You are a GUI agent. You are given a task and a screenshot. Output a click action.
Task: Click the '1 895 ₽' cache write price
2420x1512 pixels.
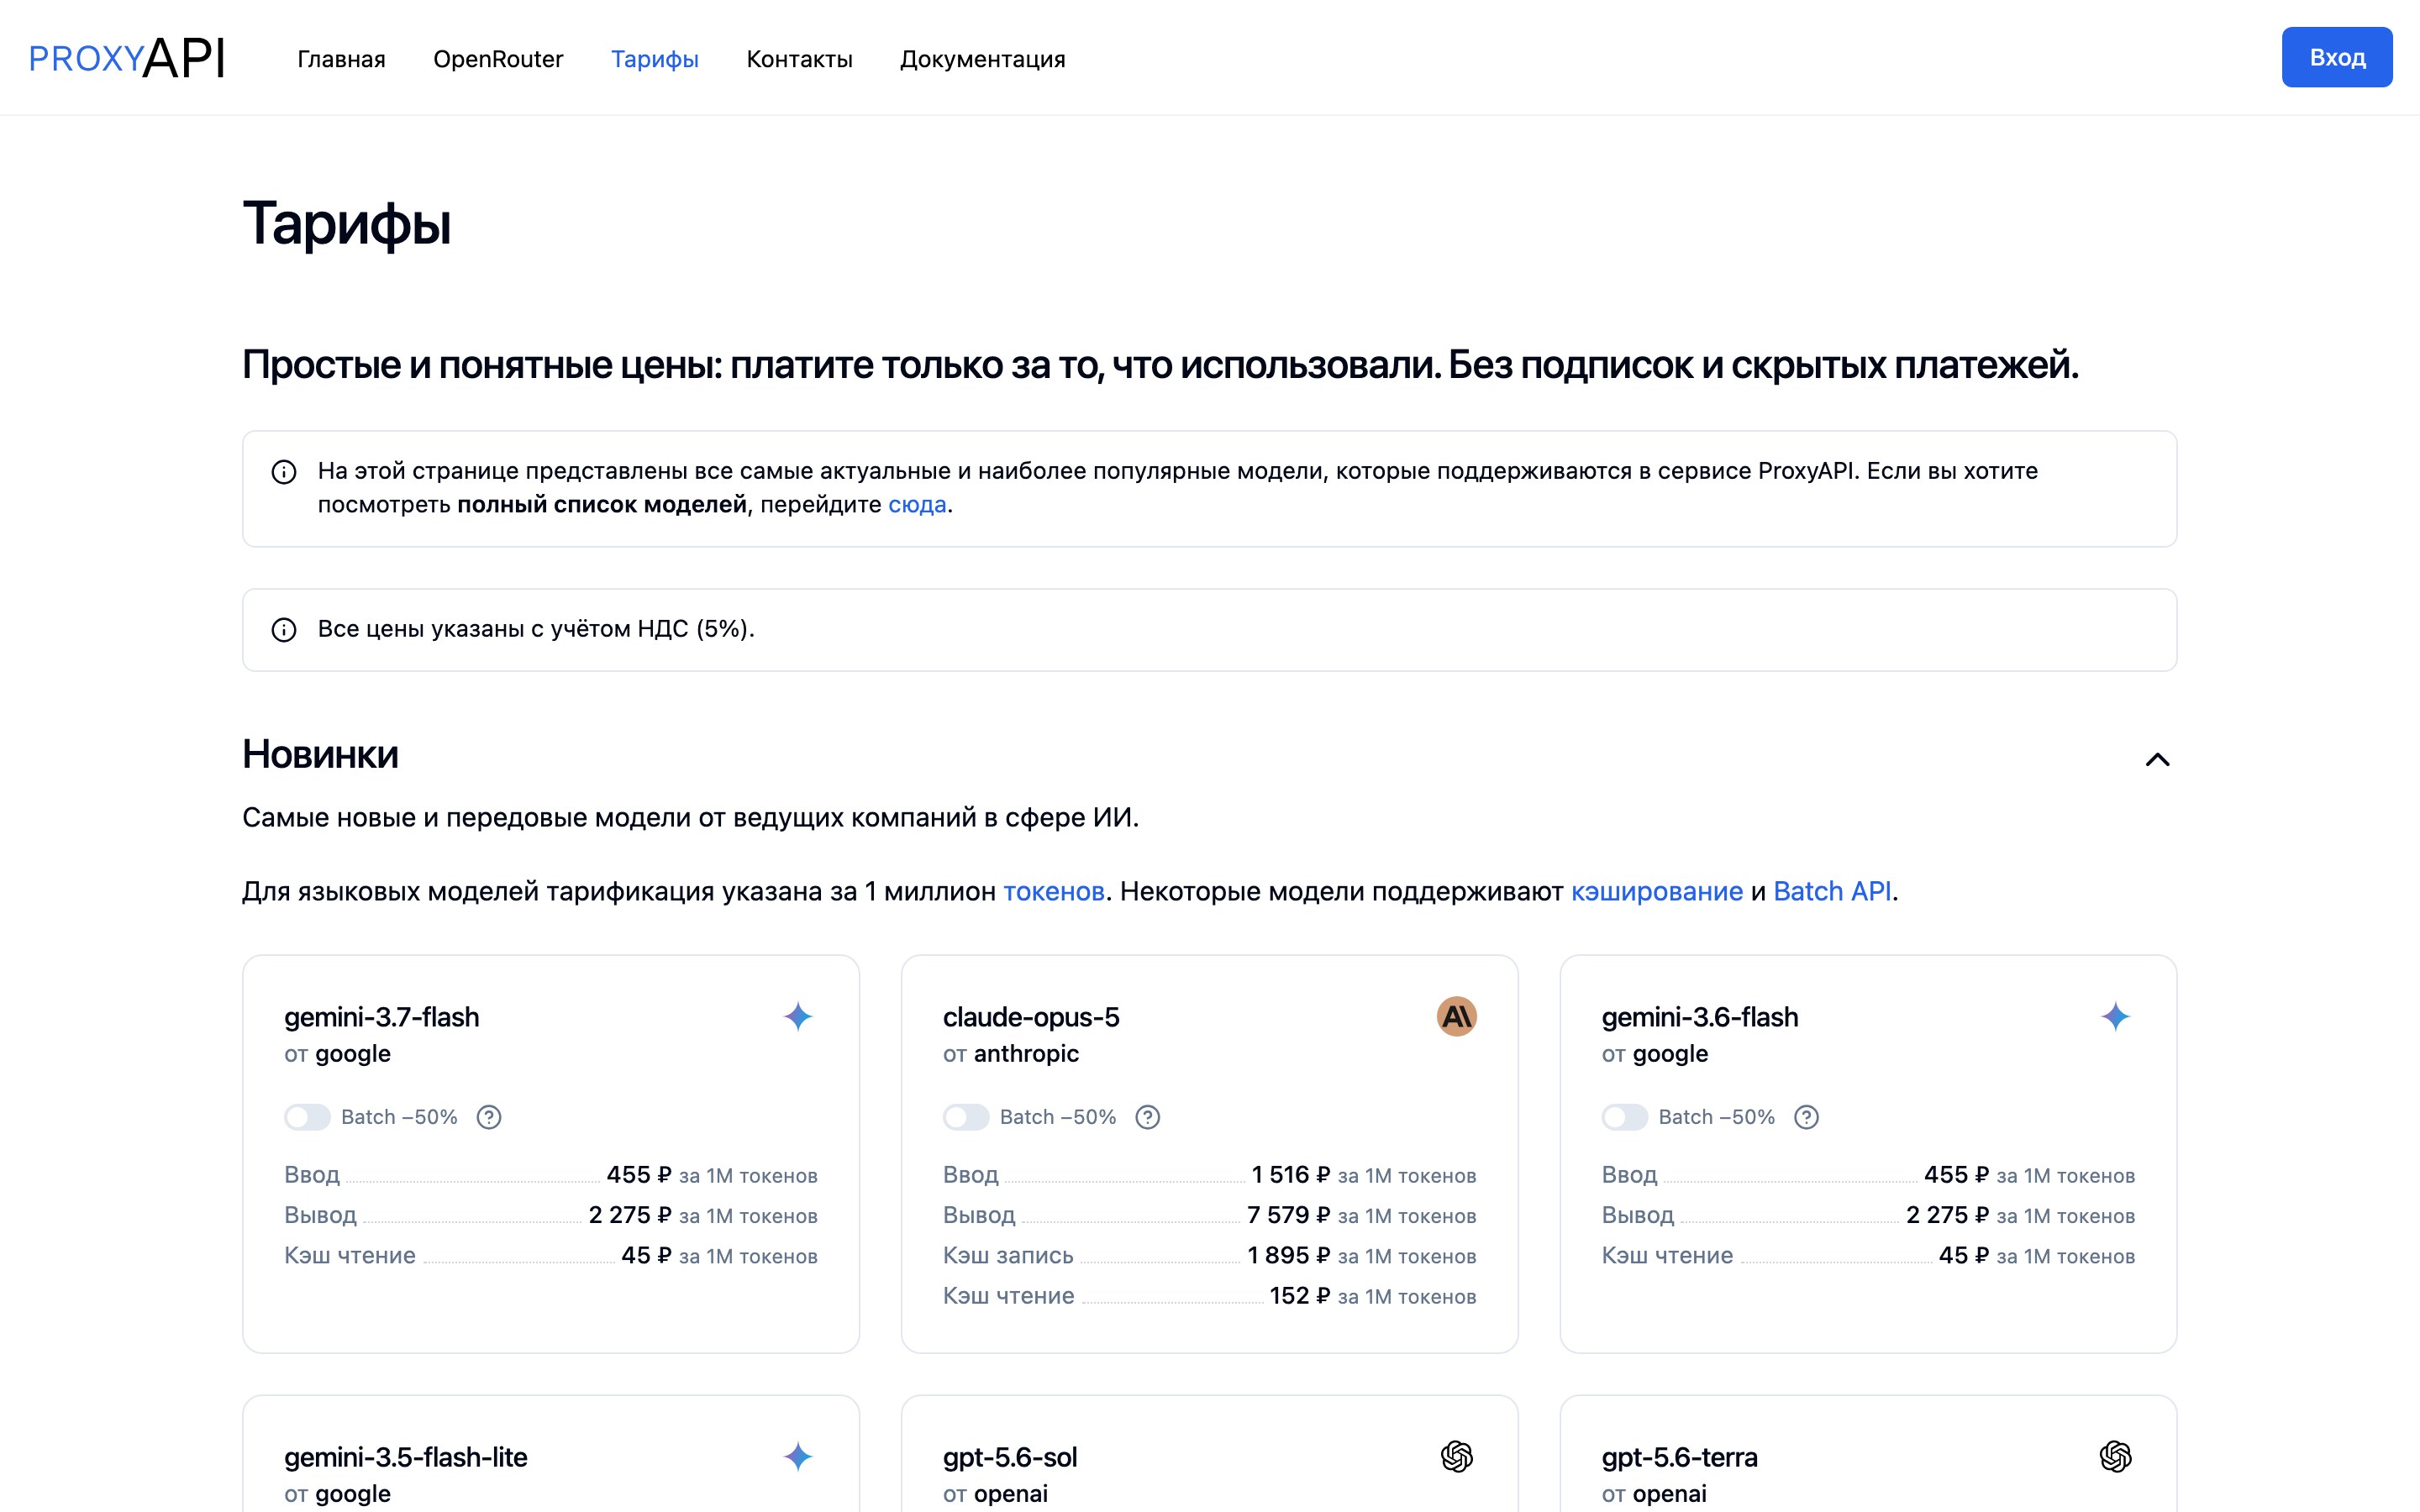[x=1288, y=1255]
